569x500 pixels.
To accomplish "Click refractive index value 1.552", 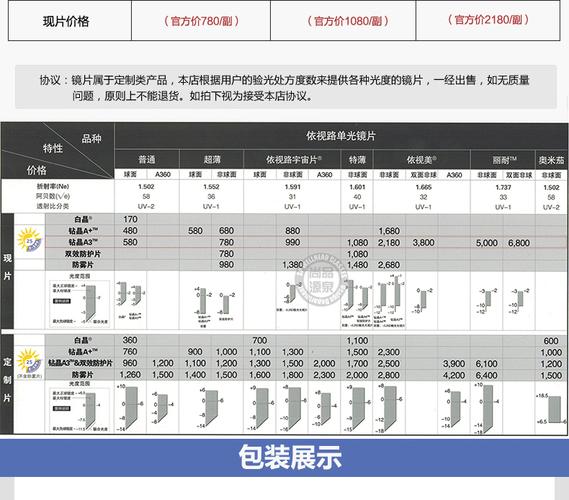I will pyautogui.click(x=211, y=187).
